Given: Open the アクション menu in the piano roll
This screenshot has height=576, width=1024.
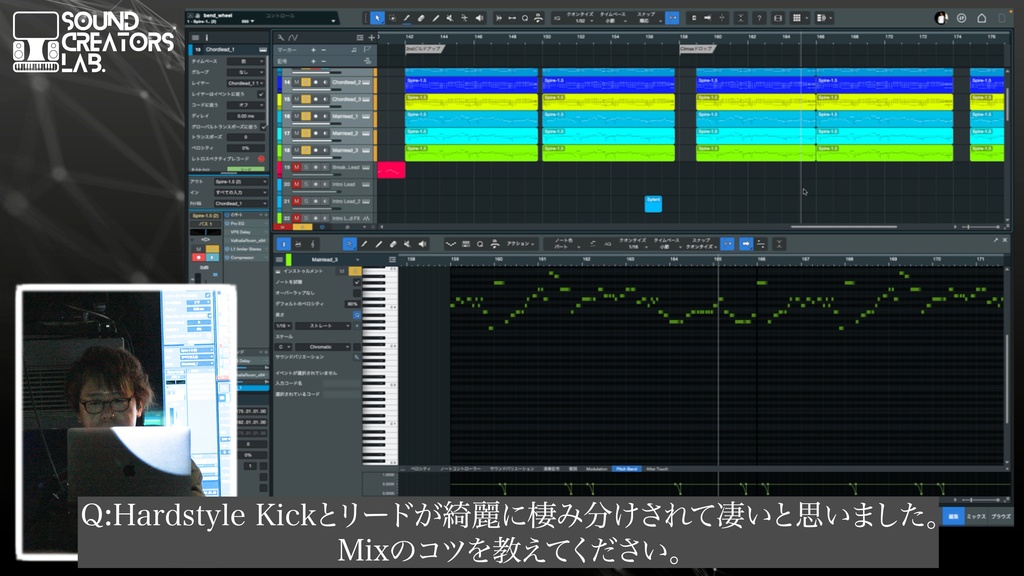Looking at the screenshot, I should pyautogui.click(x=521, y=244).
